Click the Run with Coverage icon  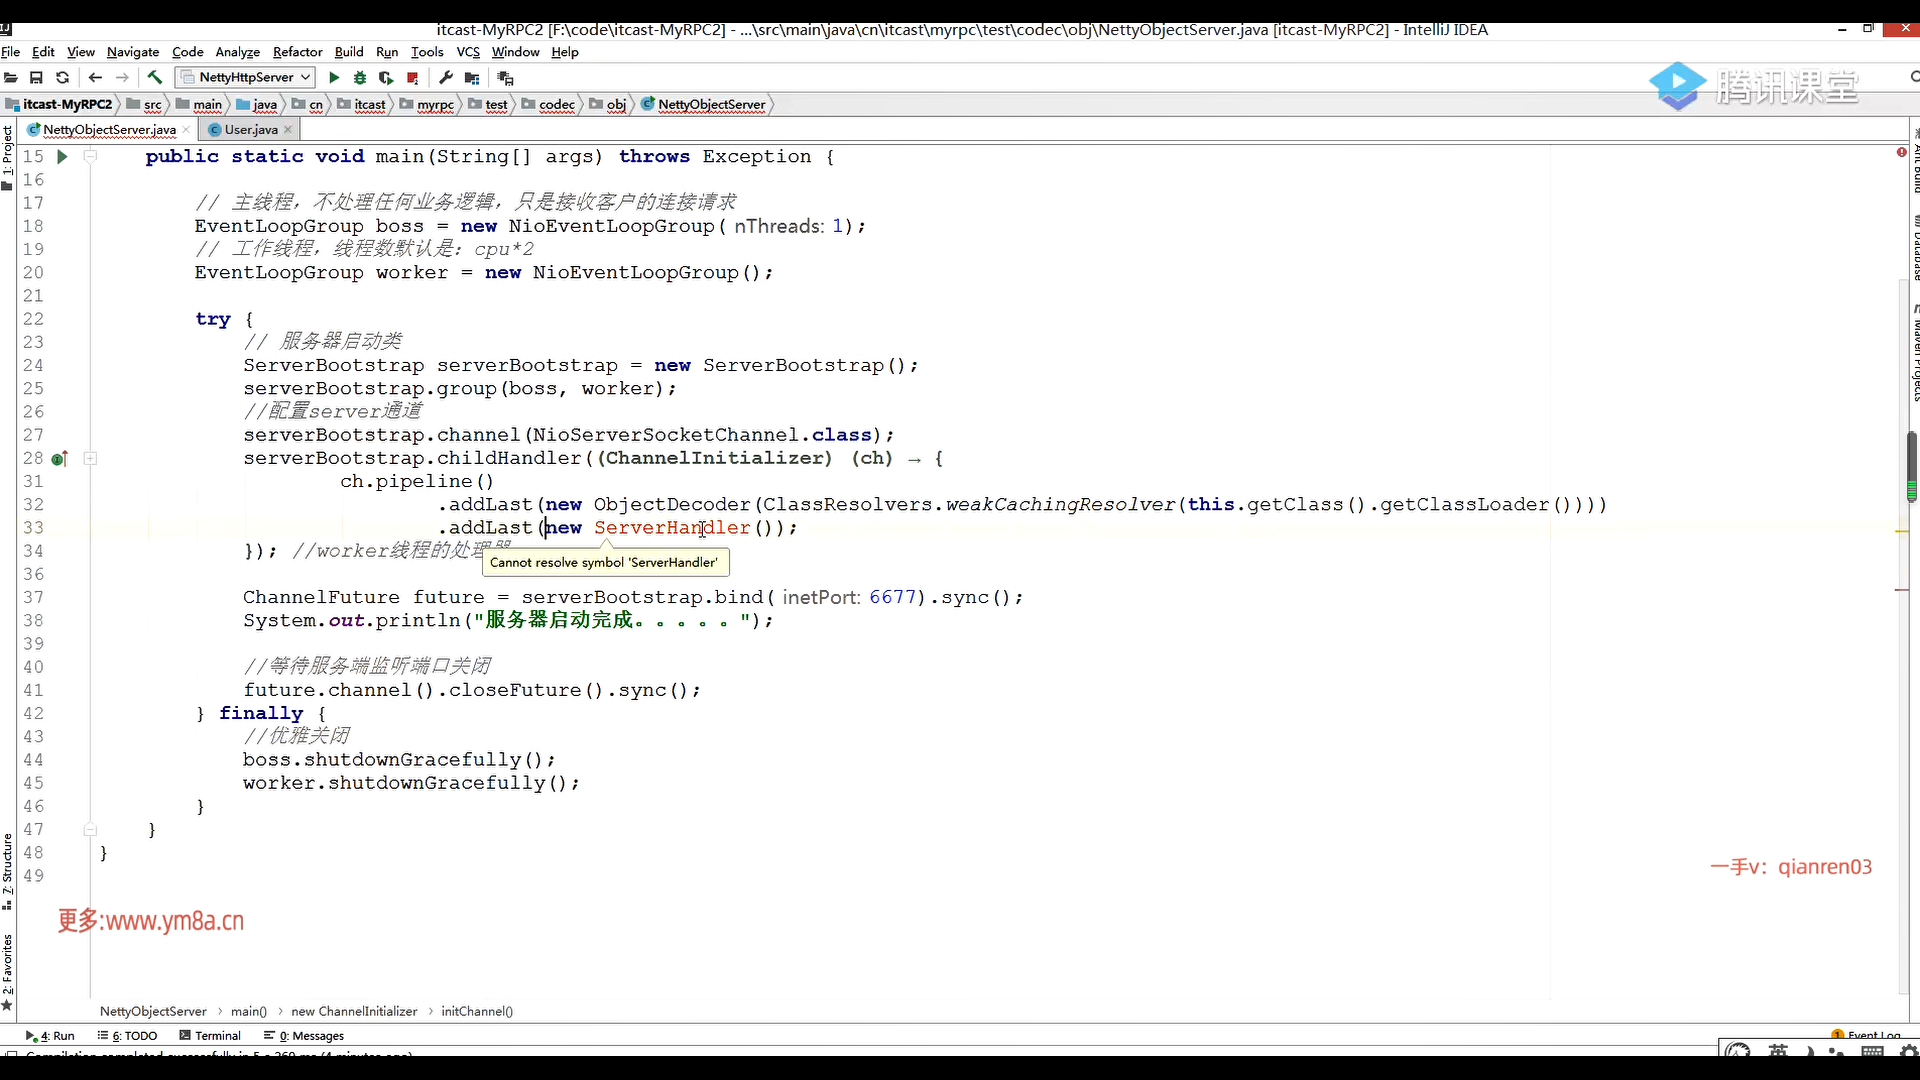[386, 78]
